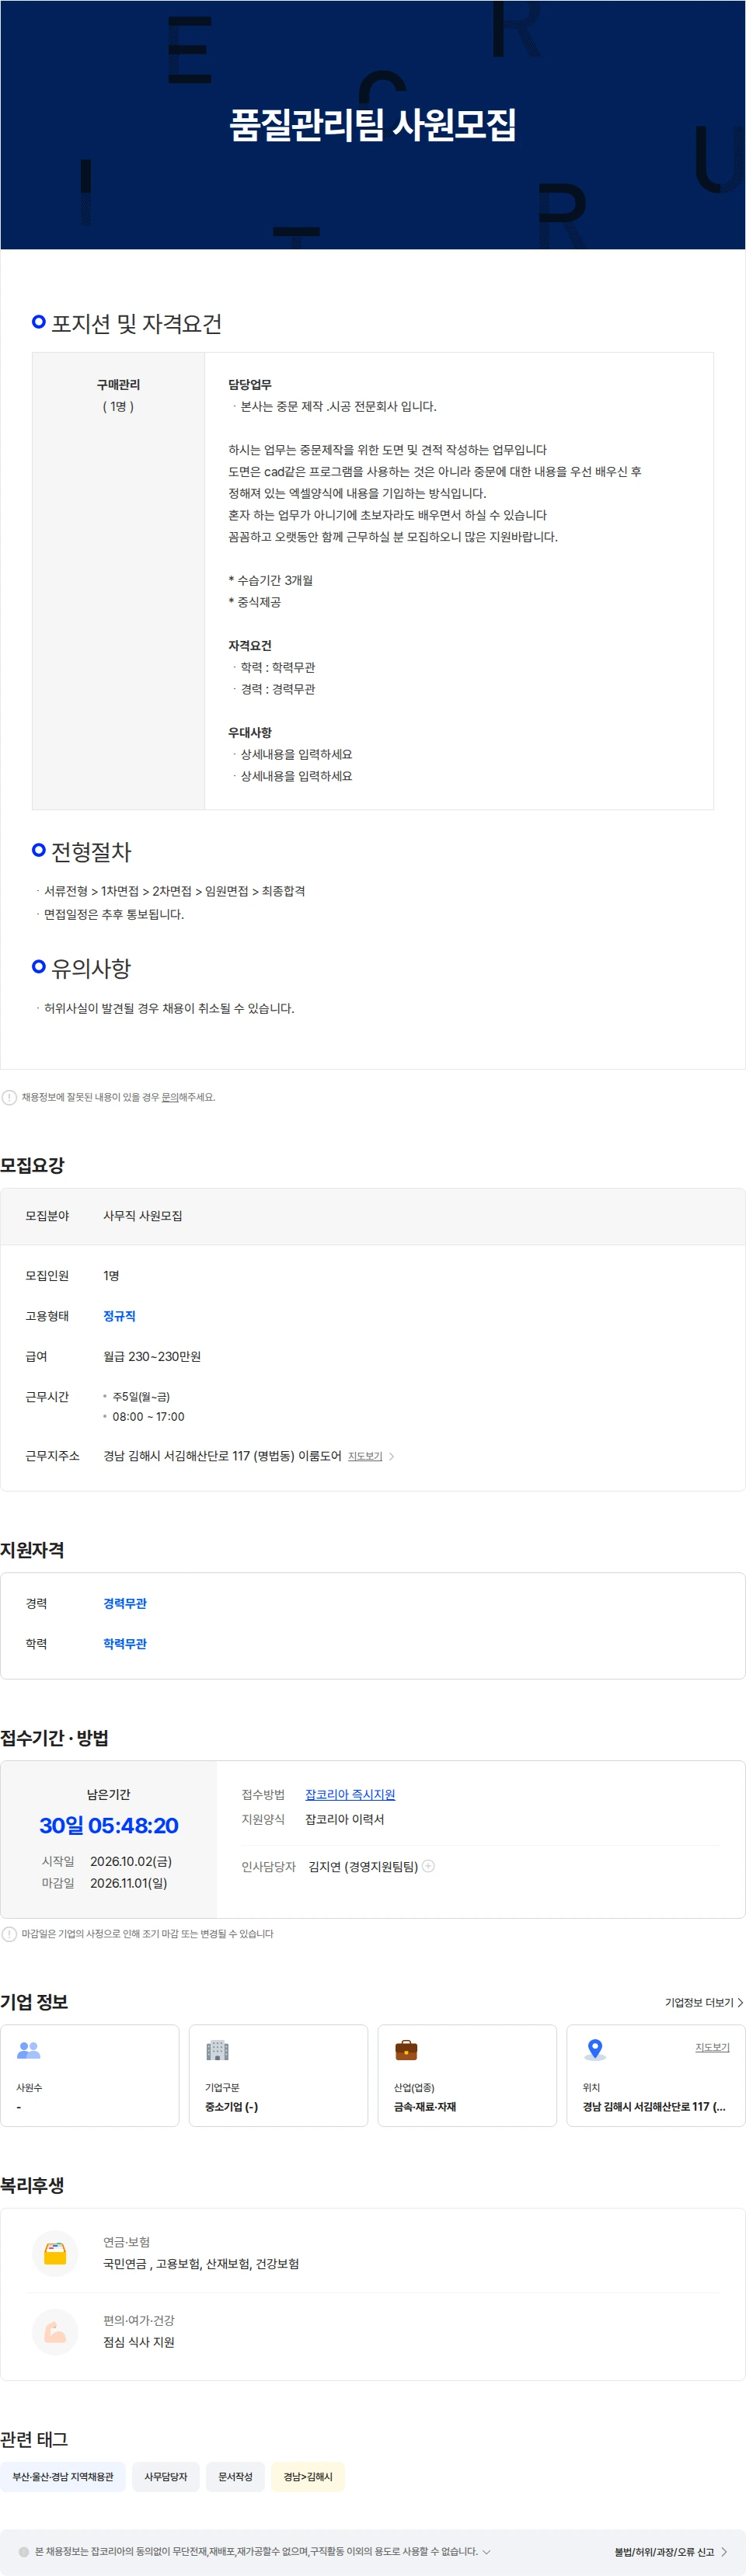Image resolution: width=746 pixels, height=2576 pixels.
Task: Click the footer notice circle icon
Action: [x=24, y=2551]
